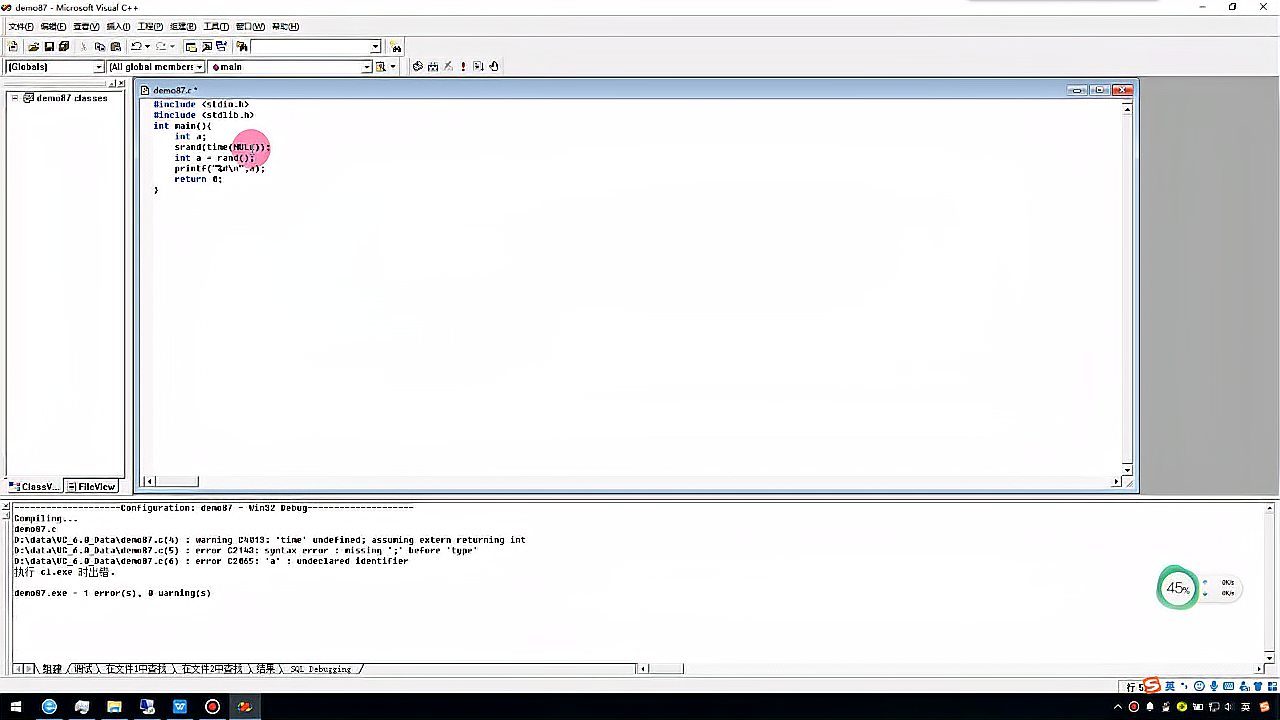
Task: Run the program with the Execute exclamation icon
Action: pyautogui.click(x=463, y=66)
